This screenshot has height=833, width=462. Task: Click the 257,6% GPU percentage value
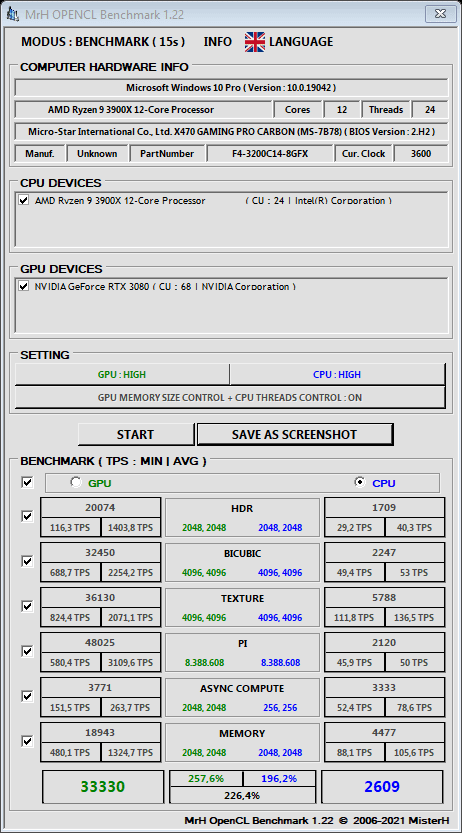coord(206,778)
